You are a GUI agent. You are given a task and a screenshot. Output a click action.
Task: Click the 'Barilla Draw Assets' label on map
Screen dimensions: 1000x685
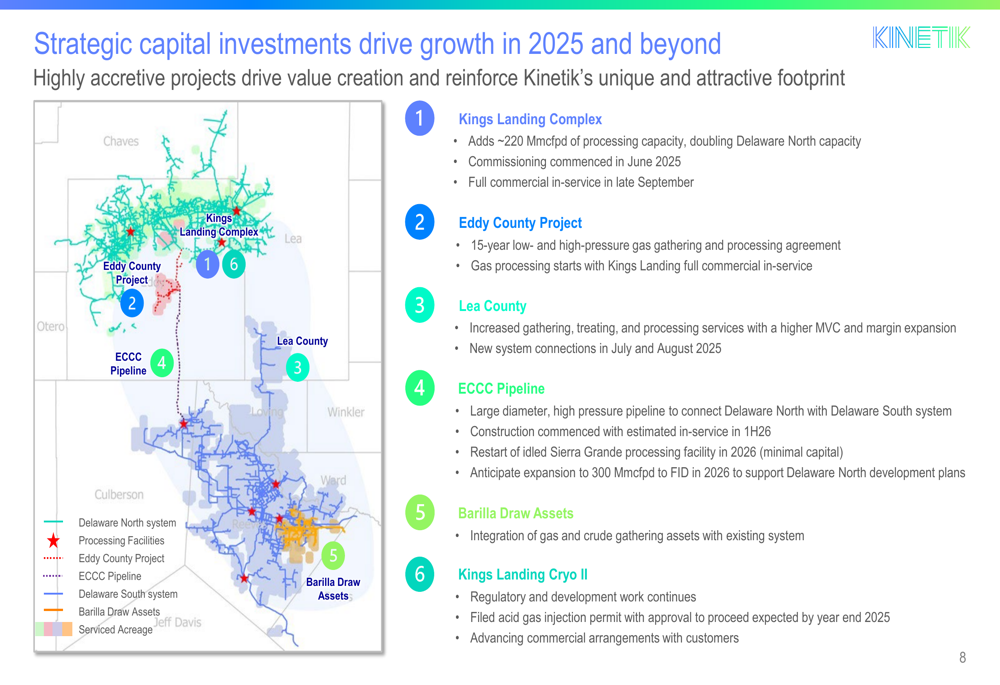coord(333,589)
